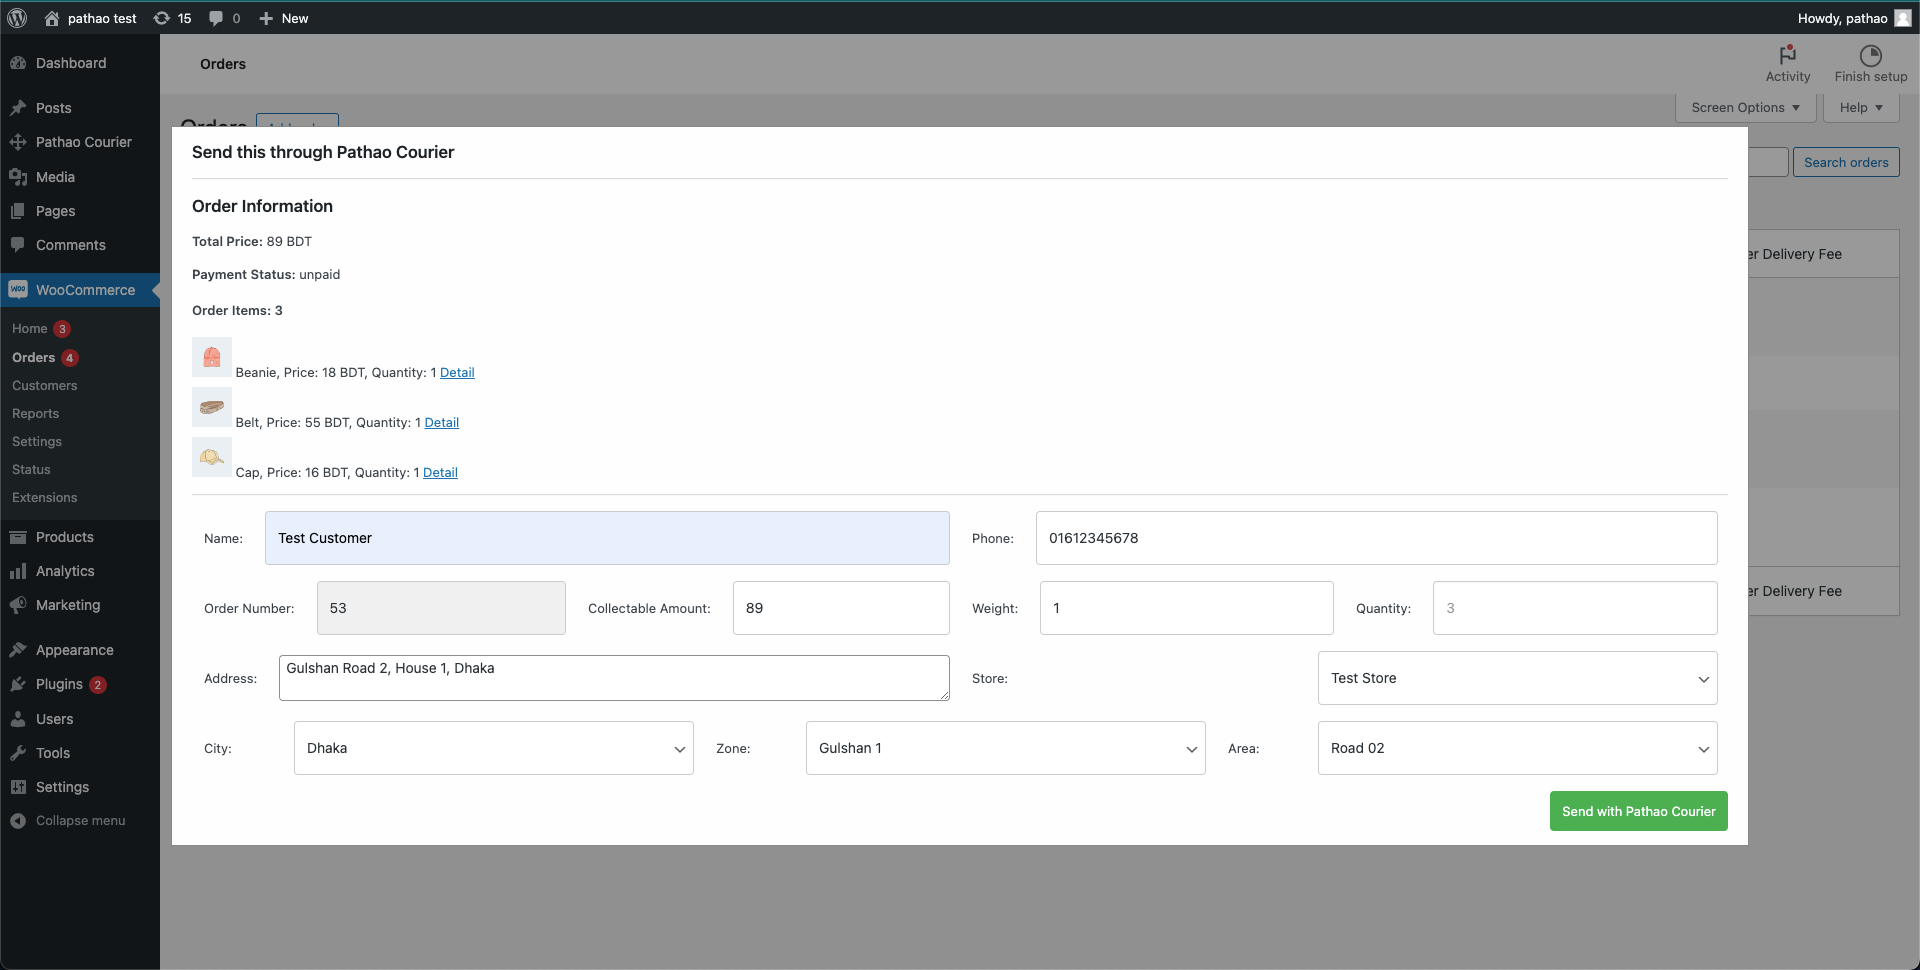Screen dimensions: 1920x970
Task: Open the City dropdown showing Dhaka
Action: [x=493, y=748]
